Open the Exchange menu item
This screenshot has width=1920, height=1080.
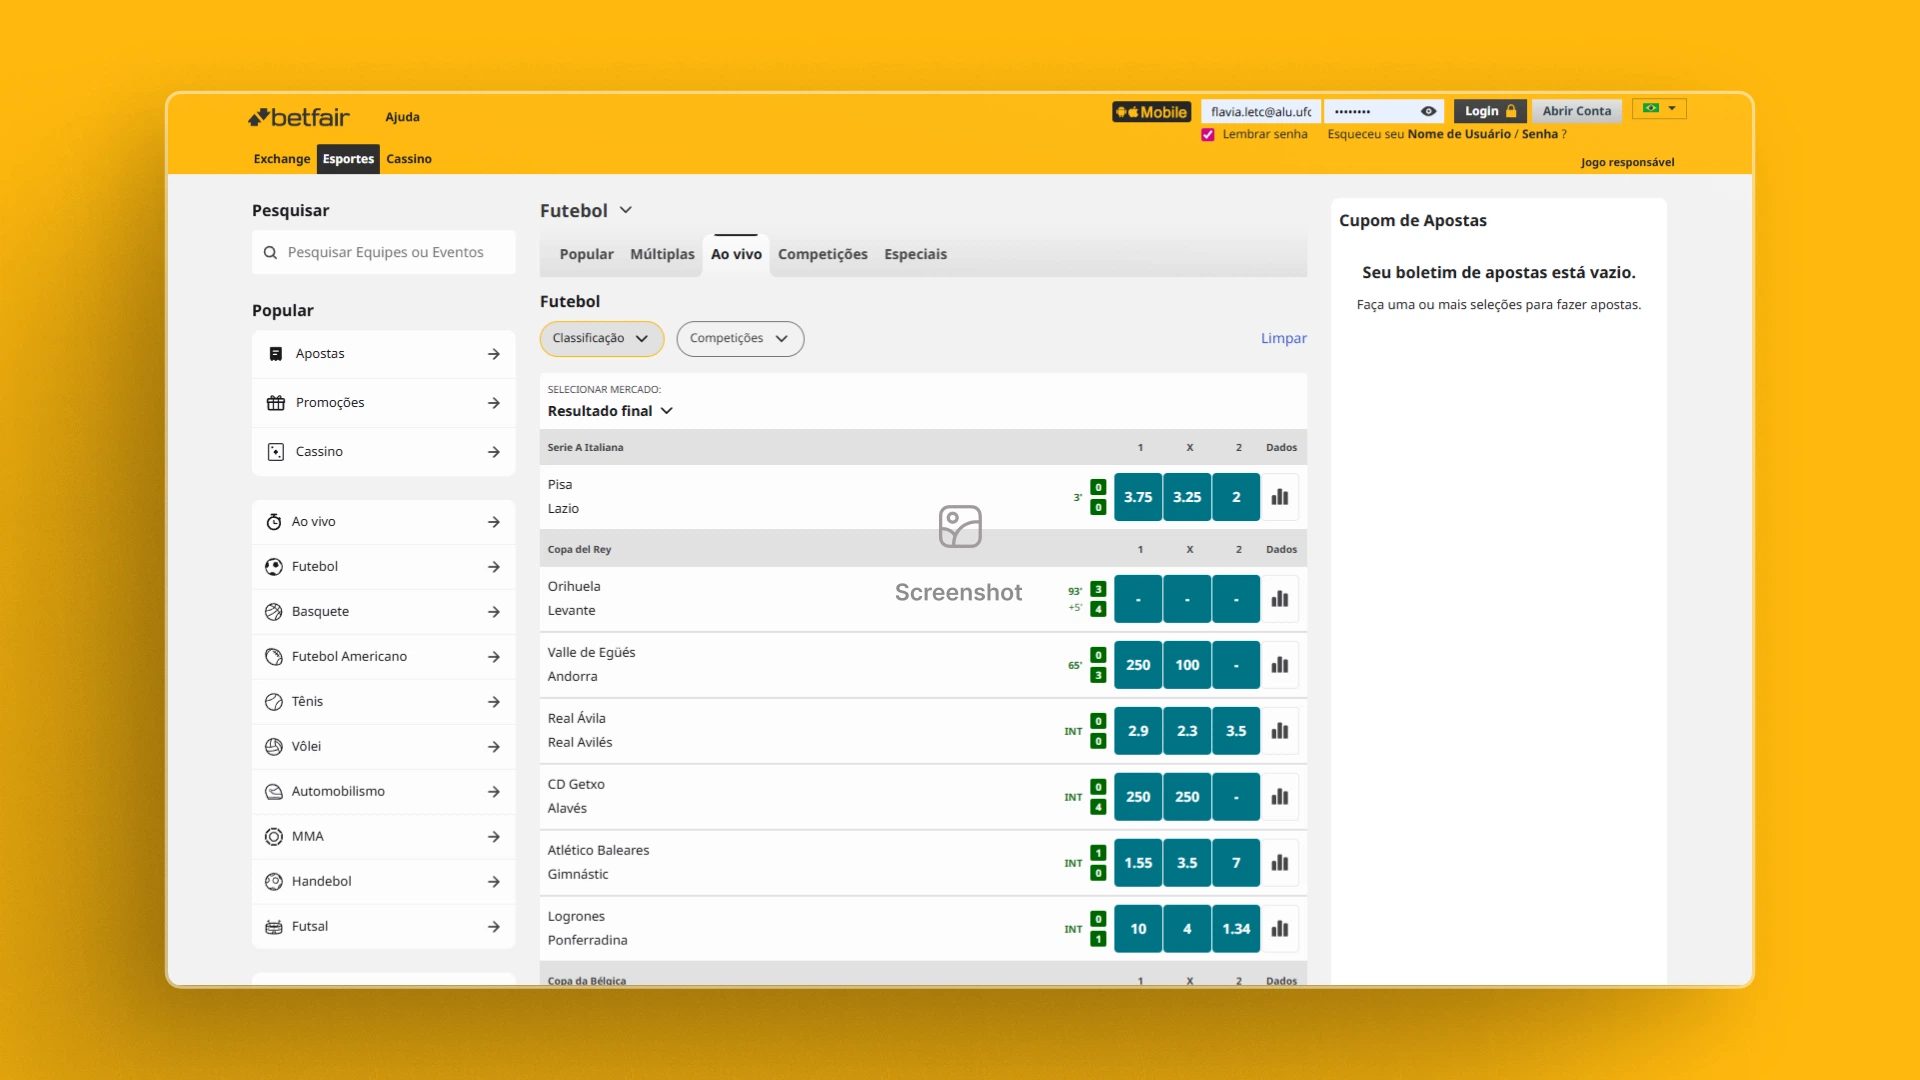click(x=281, y=158)
